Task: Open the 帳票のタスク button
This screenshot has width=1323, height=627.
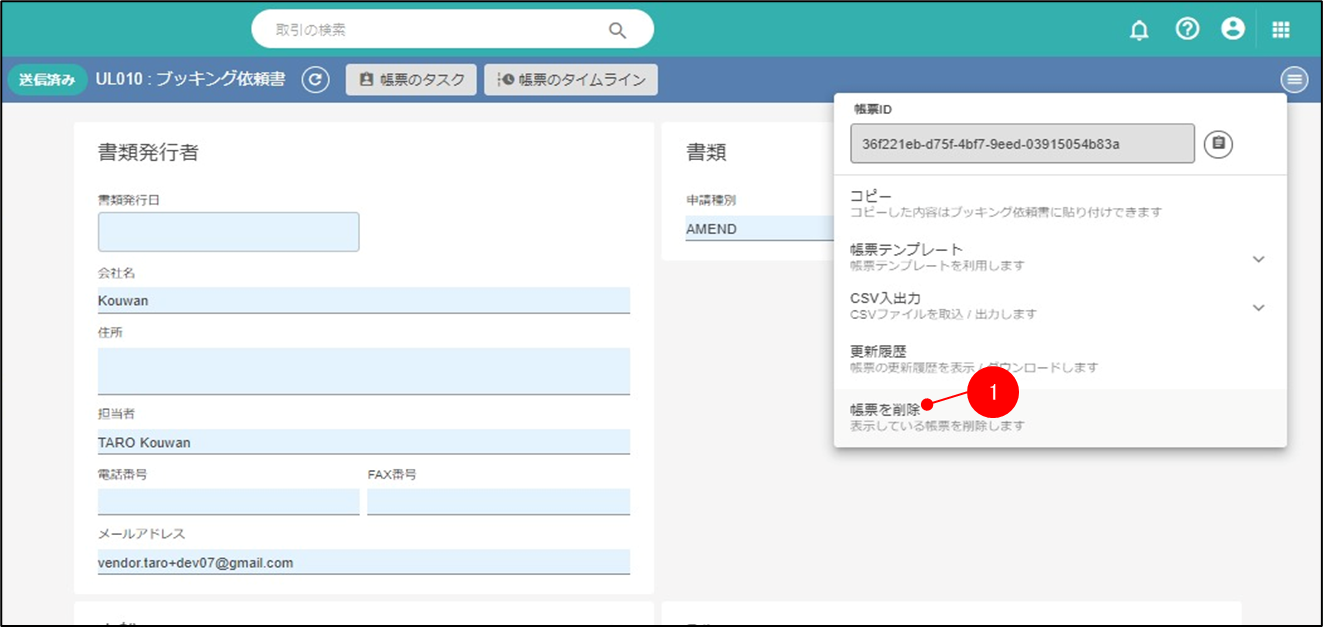Action: click(411, 80)
